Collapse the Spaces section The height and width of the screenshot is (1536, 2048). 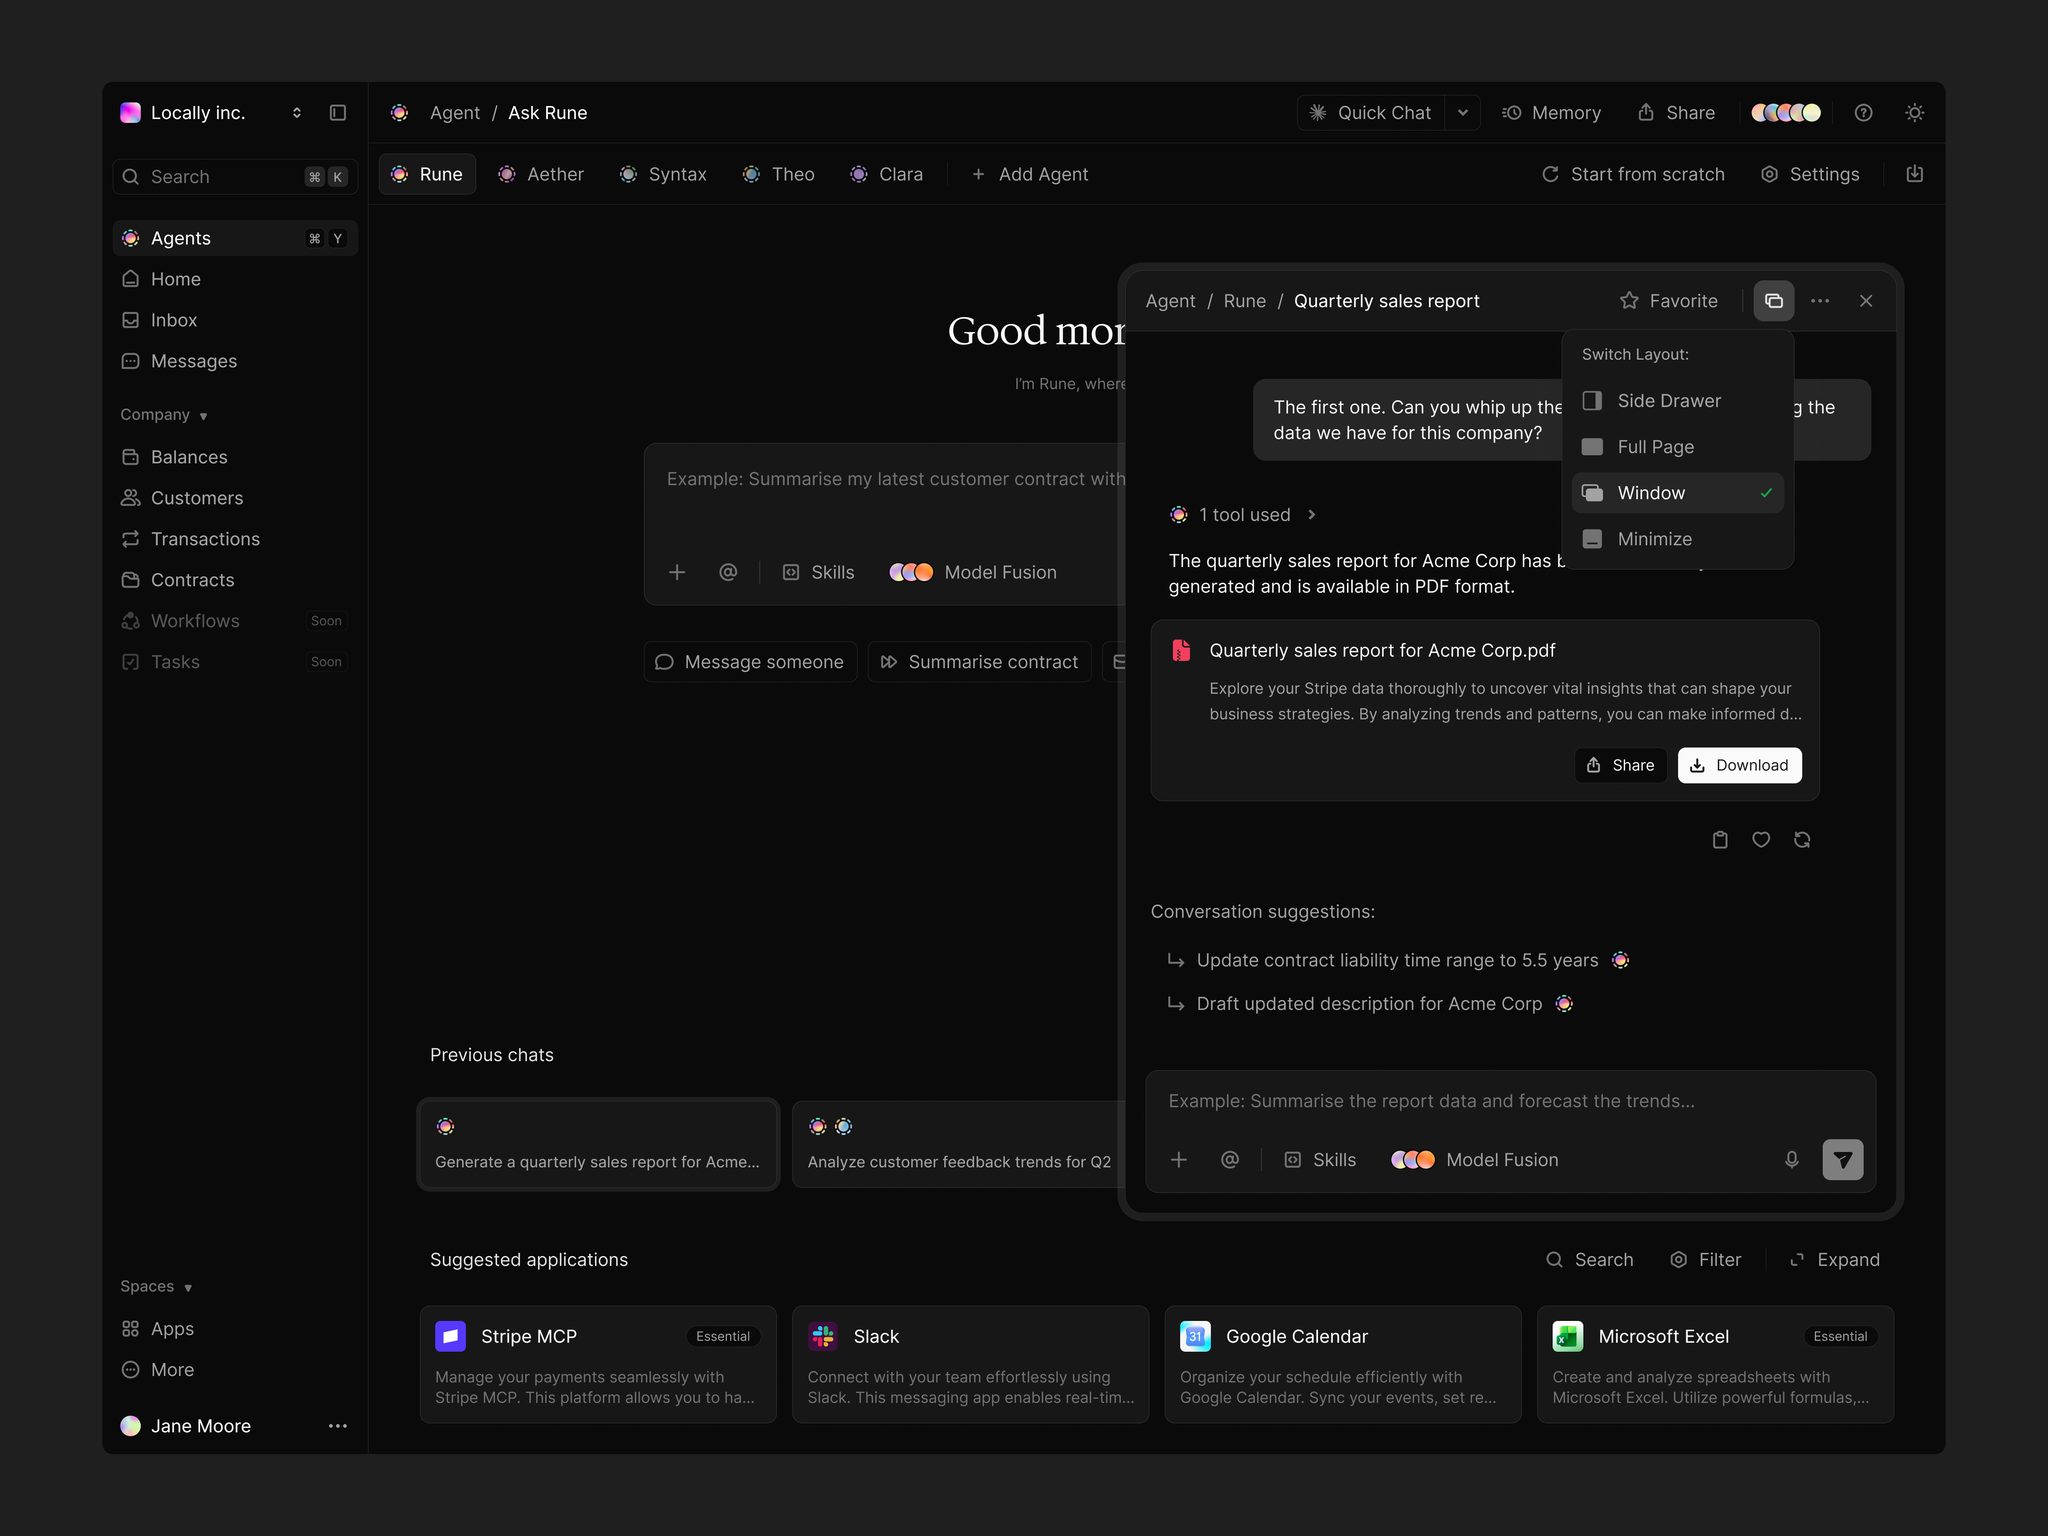tap(156, 1287)
